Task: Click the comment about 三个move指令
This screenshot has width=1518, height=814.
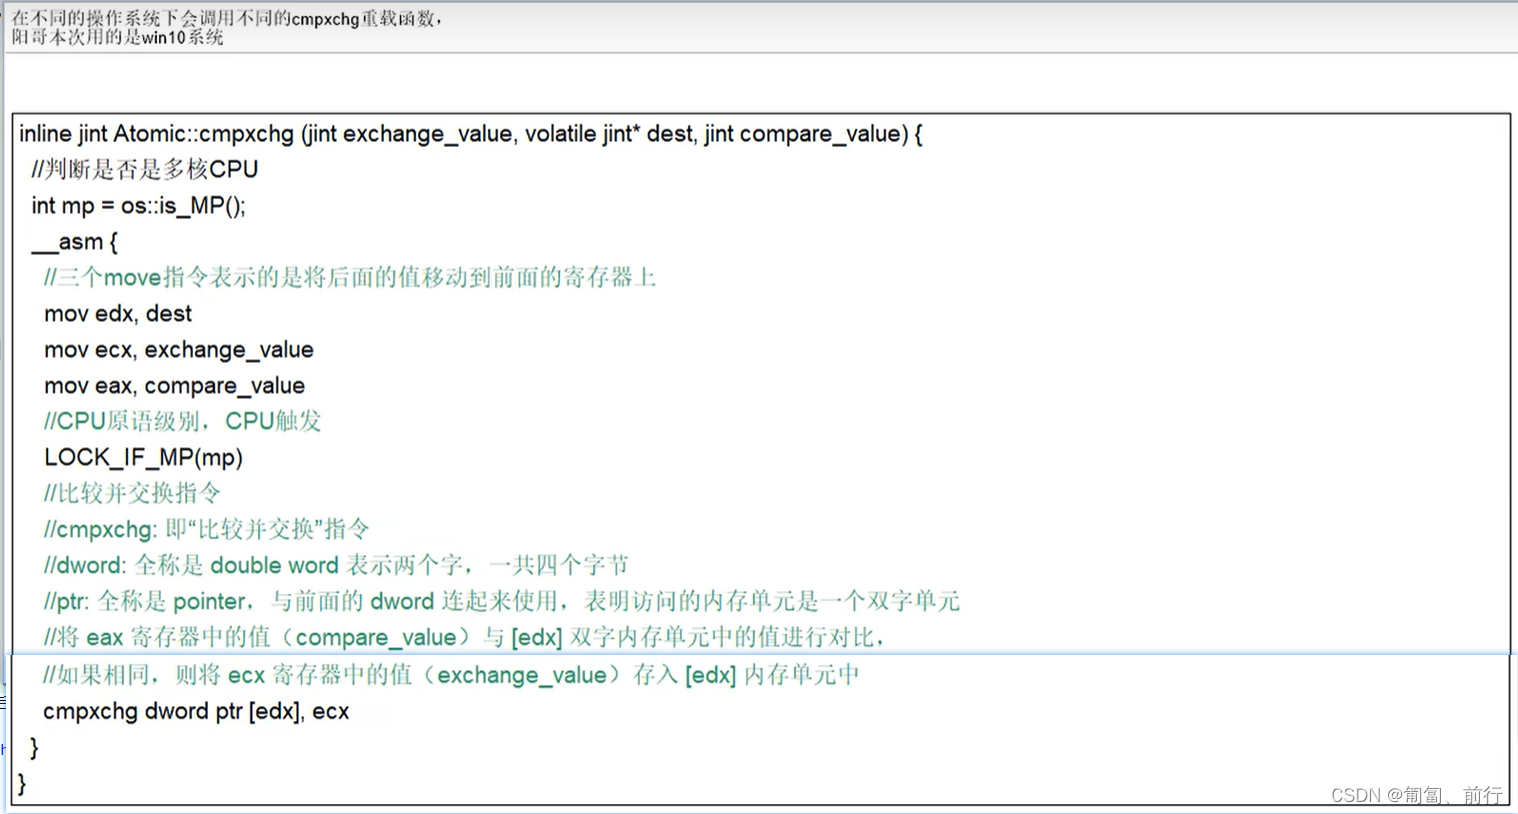Action: [x=350, y=277]
